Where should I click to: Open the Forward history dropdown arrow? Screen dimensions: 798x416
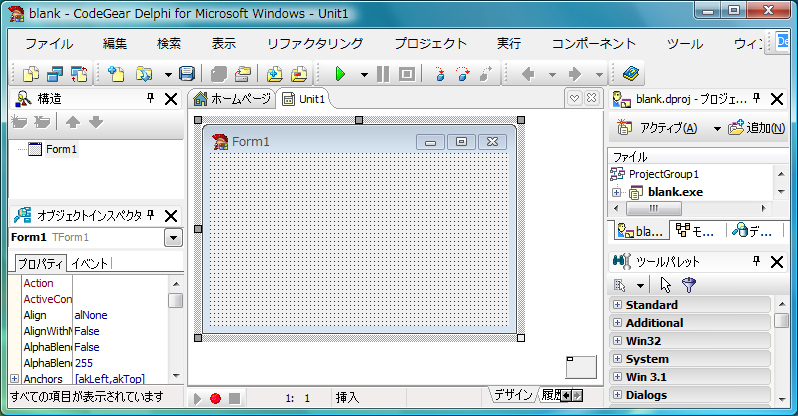pyautogui.click(x=600, y=74)
